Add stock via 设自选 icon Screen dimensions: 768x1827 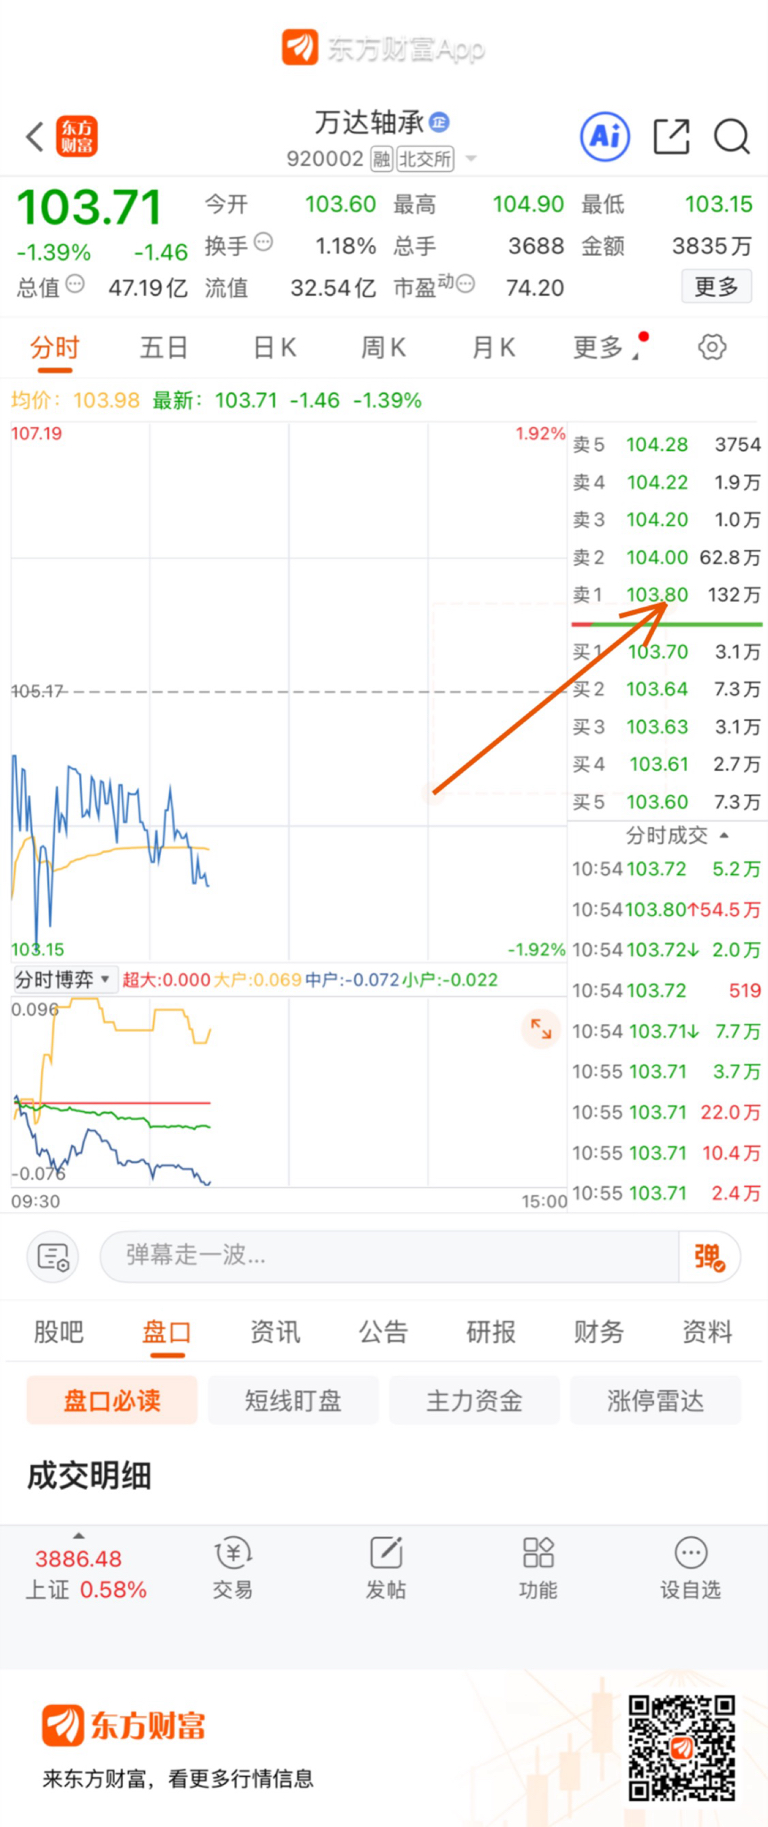tap(690, 1568)
